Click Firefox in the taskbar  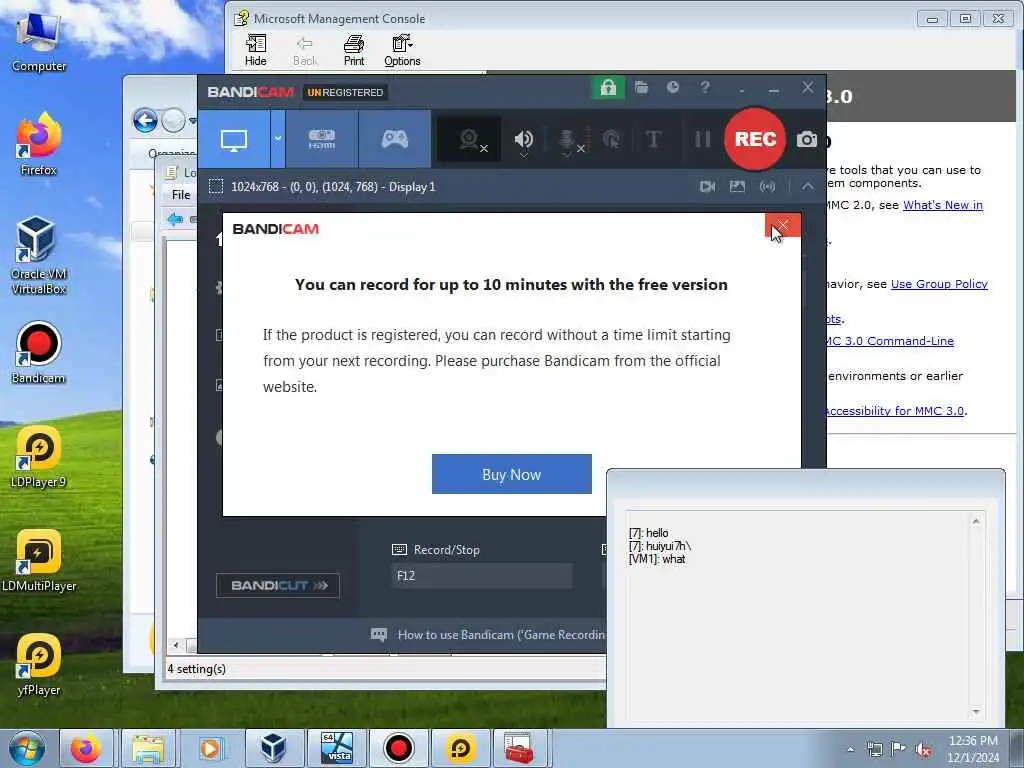click(86, 748)
